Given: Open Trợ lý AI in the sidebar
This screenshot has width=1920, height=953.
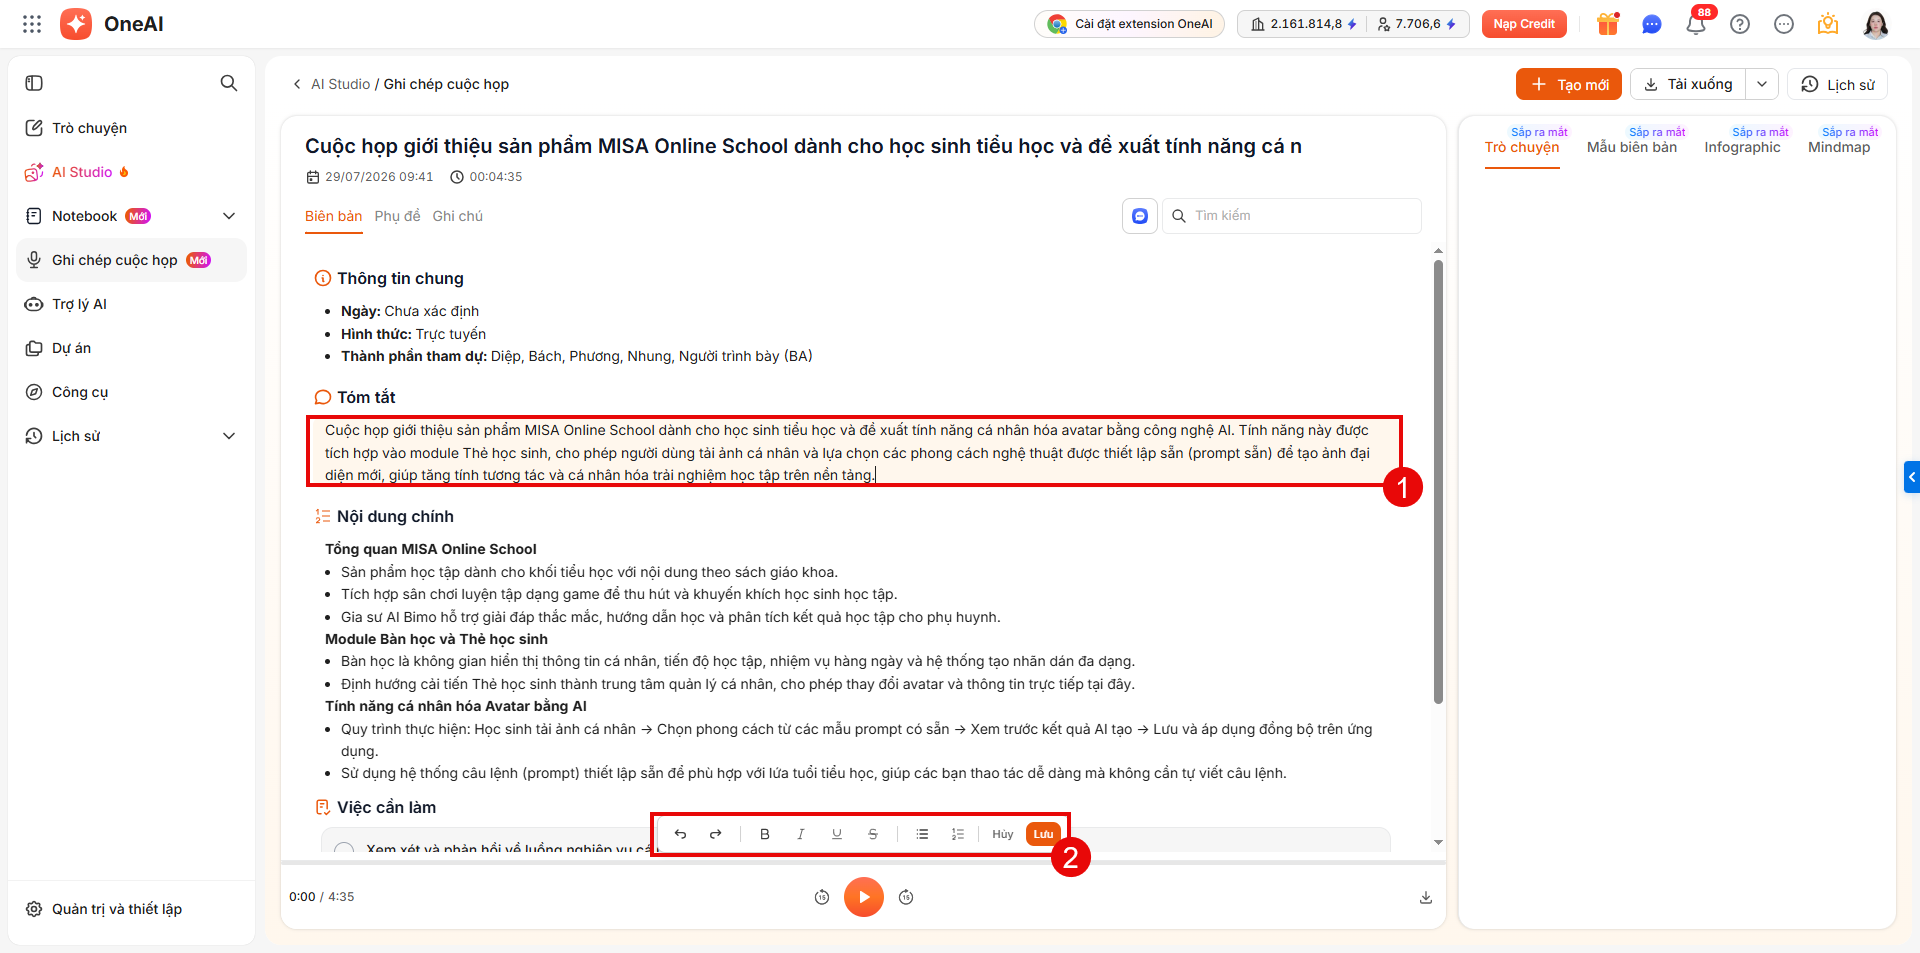Looking at the screenshot, I should tap(132, 304).
